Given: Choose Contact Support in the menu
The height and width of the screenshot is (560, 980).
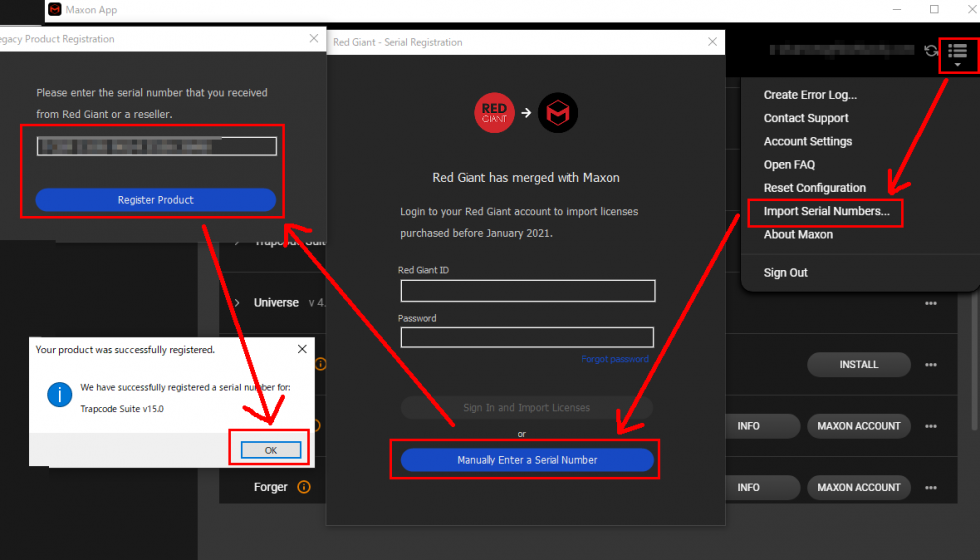Looking at the screenshot, I should 806,118.
